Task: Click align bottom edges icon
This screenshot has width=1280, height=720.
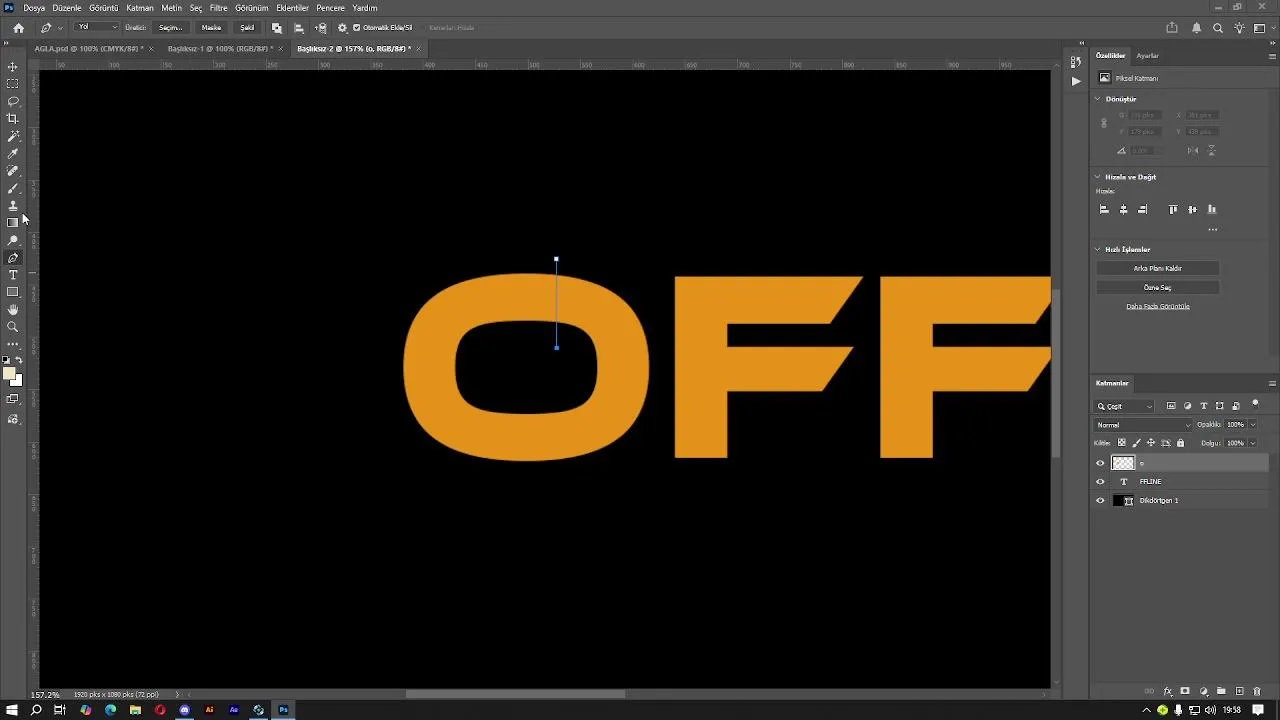Action: coord(1212,209)
